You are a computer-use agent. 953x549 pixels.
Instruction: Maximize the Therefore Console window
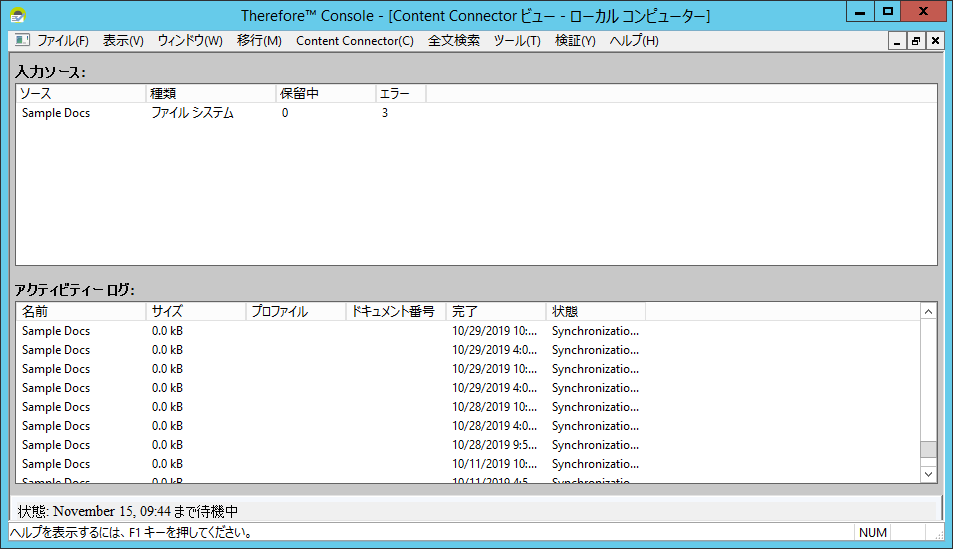[888, 12]
